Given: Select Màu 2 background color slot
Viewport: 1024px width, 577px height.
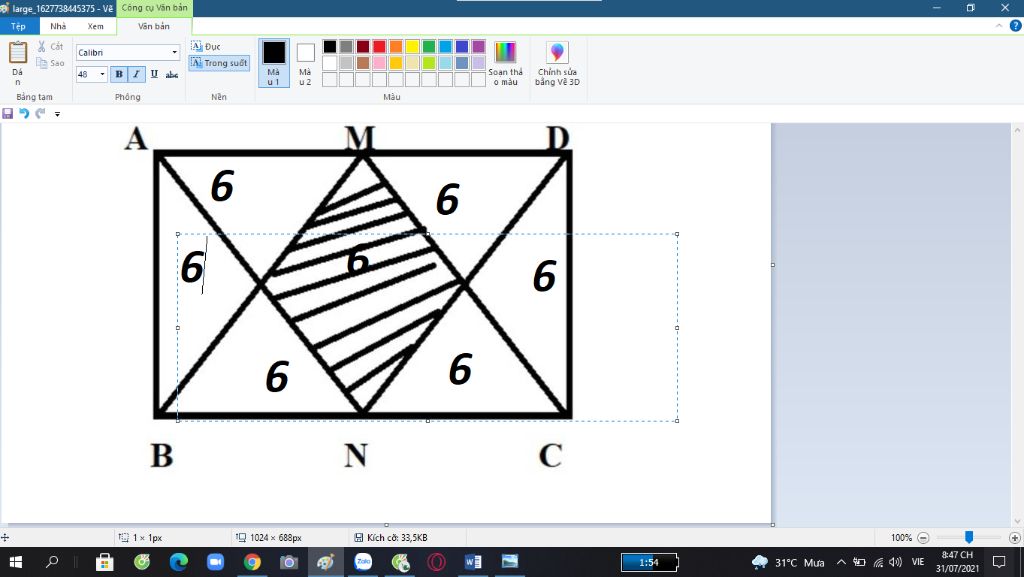Looking at the screenshot, I should 305,63.
